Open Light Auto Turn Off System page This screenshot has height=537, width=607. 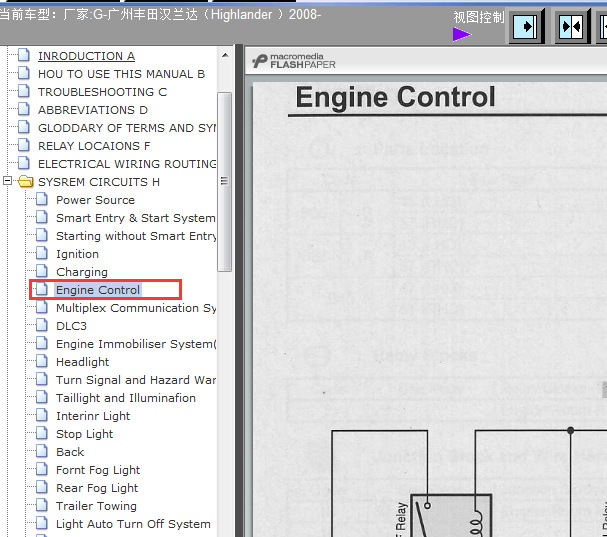[133, 524]
